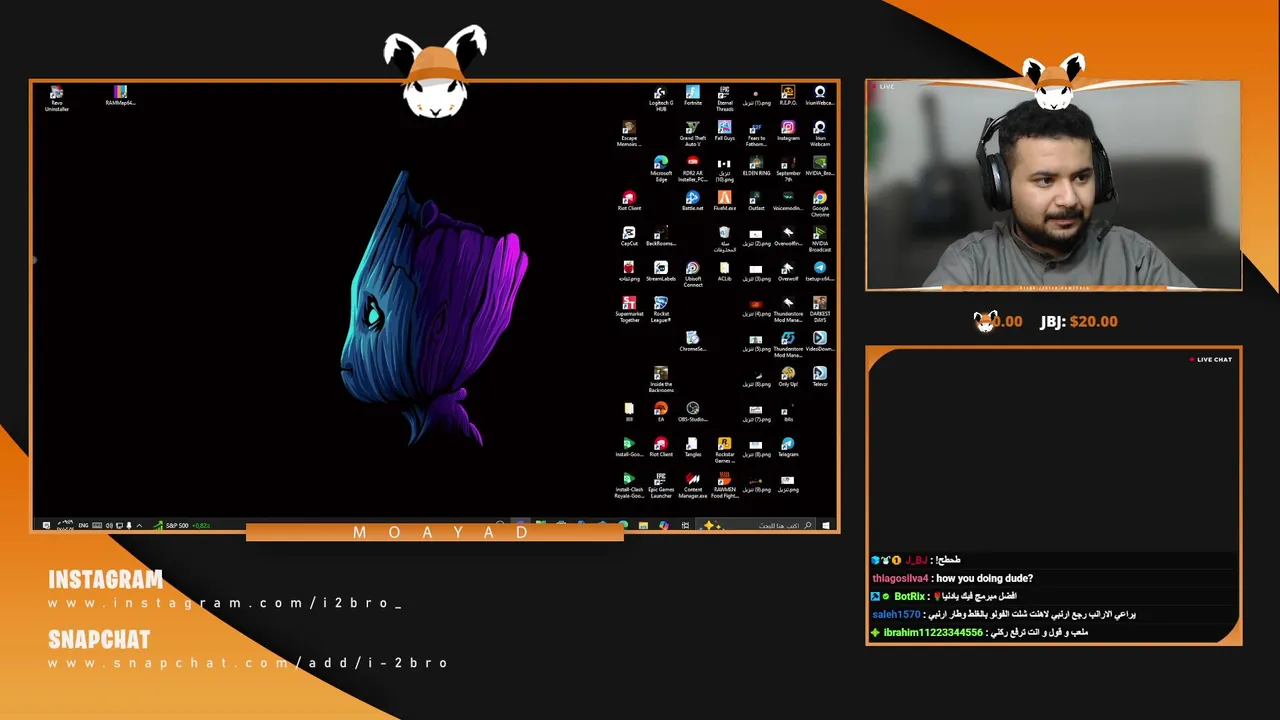Viewport: 1280px width, 720px height.
Task: Open the VideoDown... desktop icon
Action: click(820, 341)
